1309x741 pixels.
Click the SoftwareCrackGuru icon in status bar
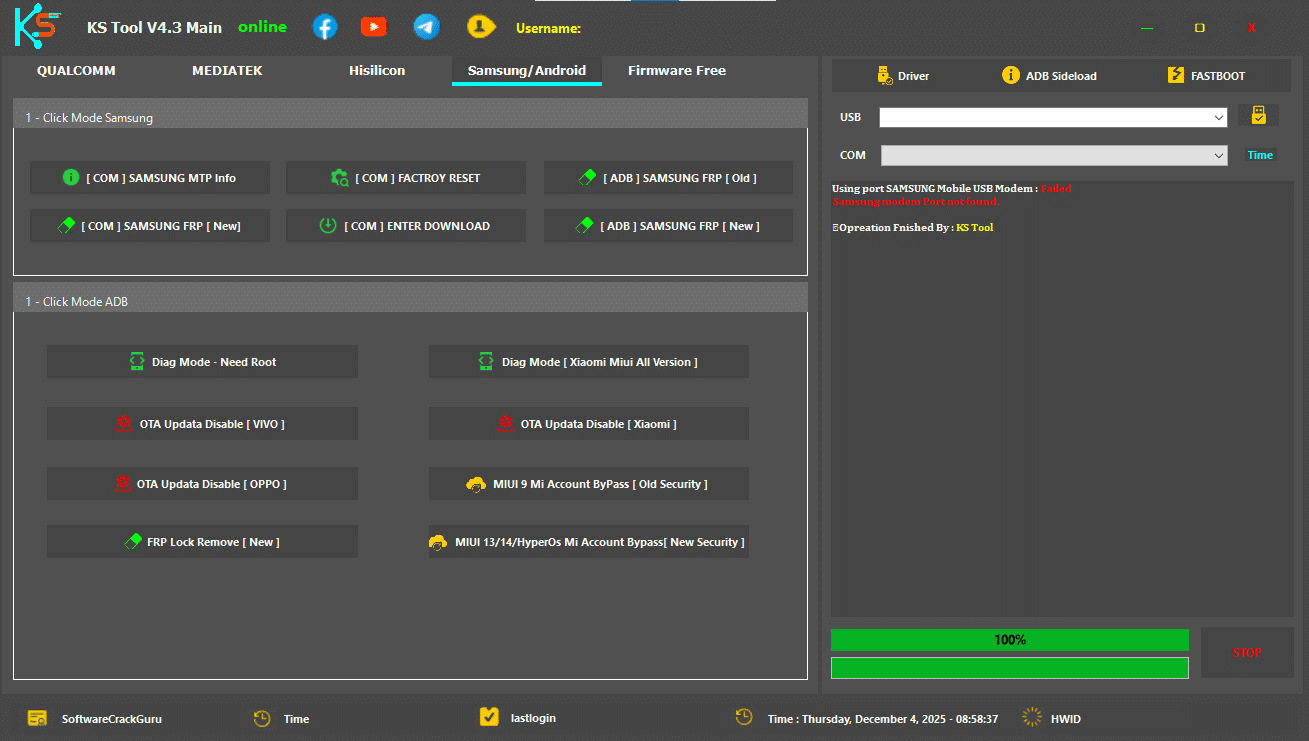tap(37, 717)
